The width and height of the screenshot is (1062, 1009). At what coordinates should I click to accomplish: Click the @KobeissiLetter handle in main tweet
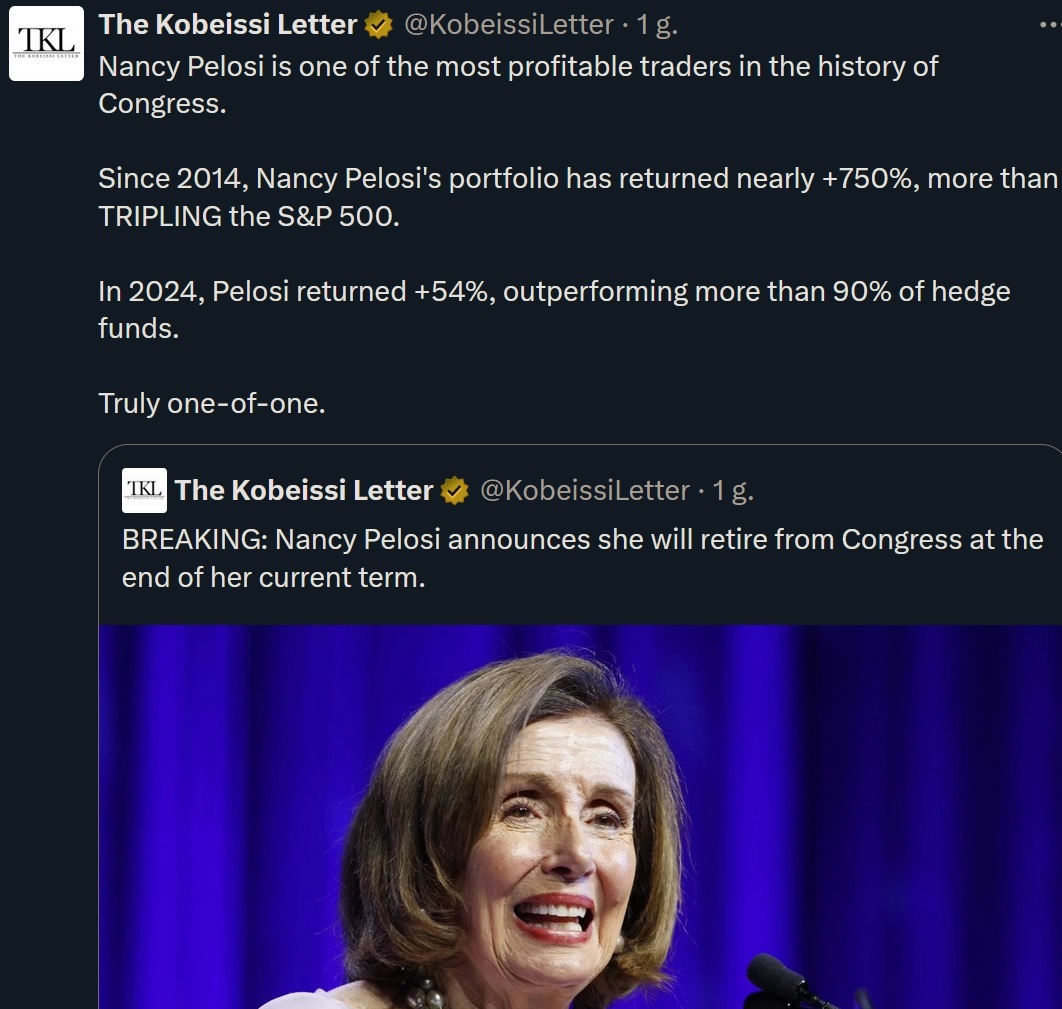tap(508, 25)
